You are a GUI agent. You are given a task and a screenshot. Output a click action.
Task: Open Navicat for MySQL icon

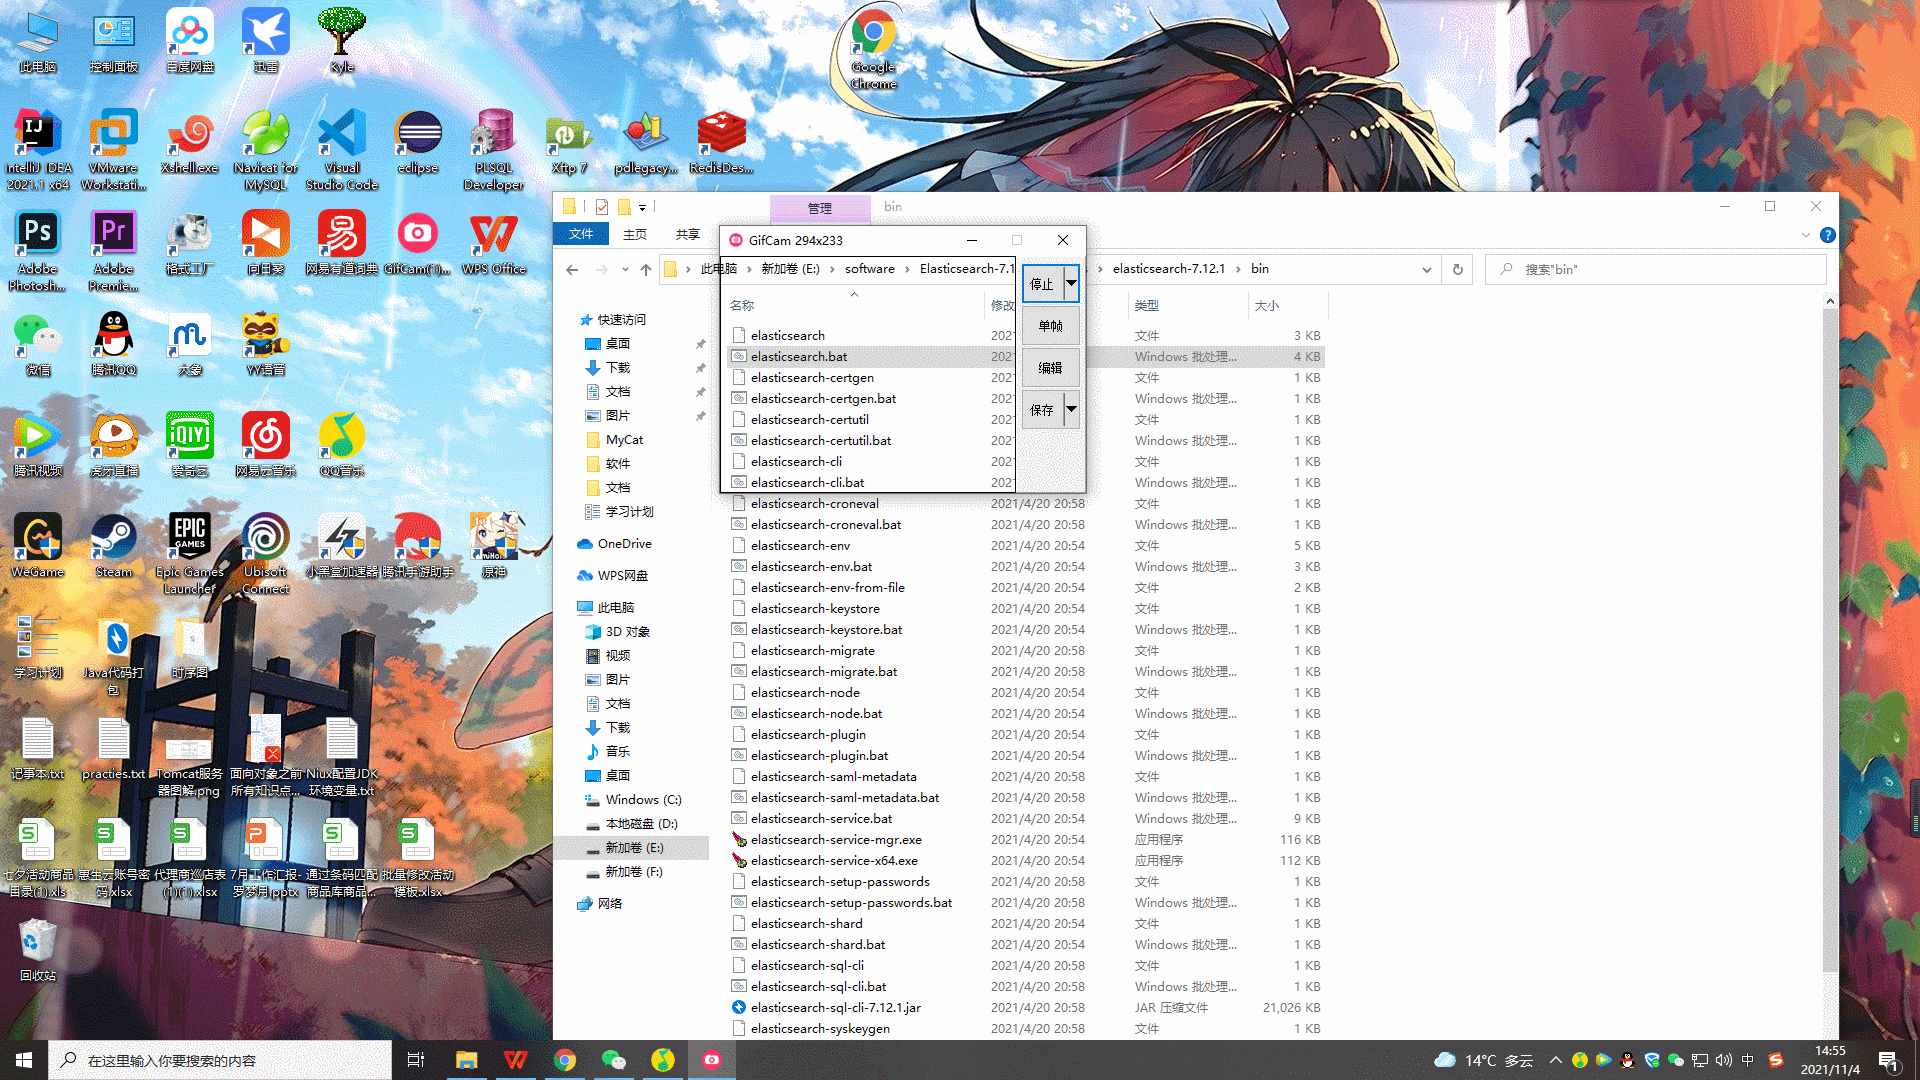(266, 150)
